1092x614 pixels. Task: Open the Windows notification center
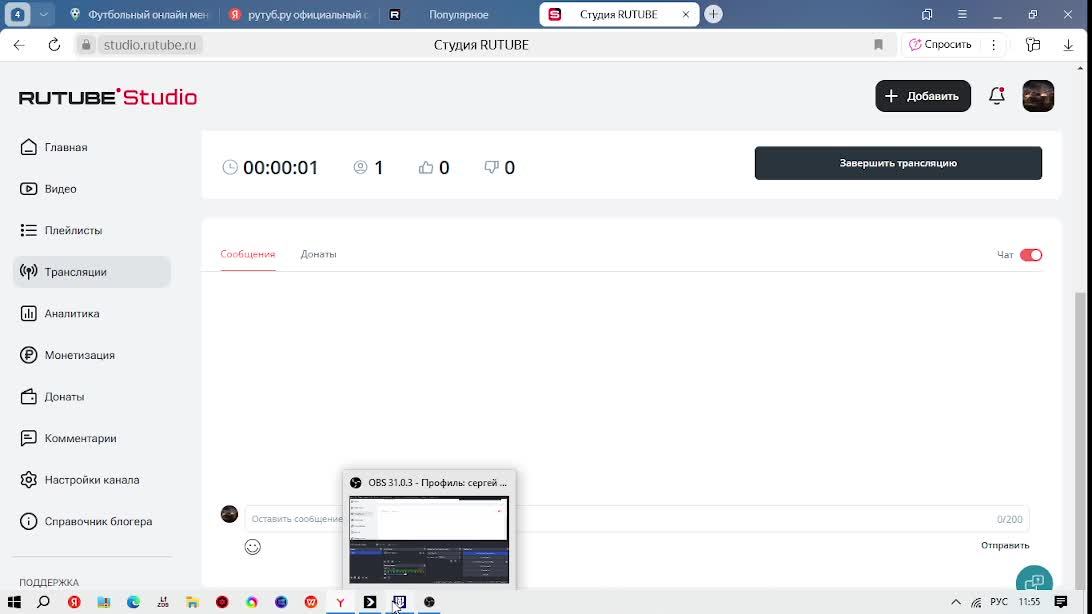pos(1061,602)
